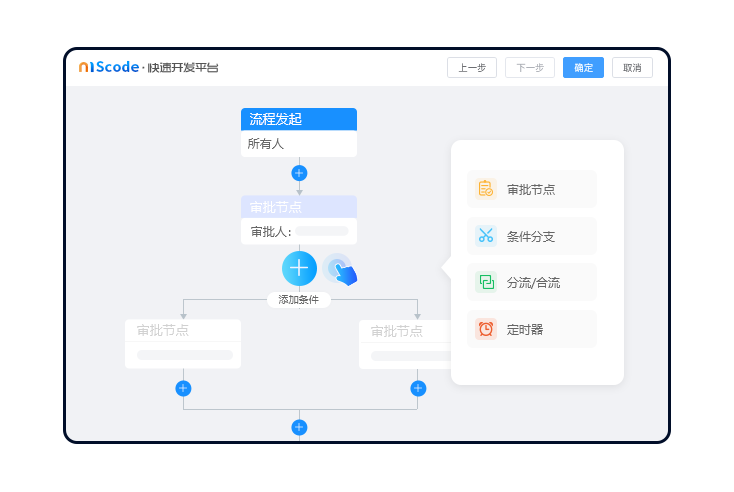Select the 条件分支 menu option
734x492 pixels.
[532, 236]
